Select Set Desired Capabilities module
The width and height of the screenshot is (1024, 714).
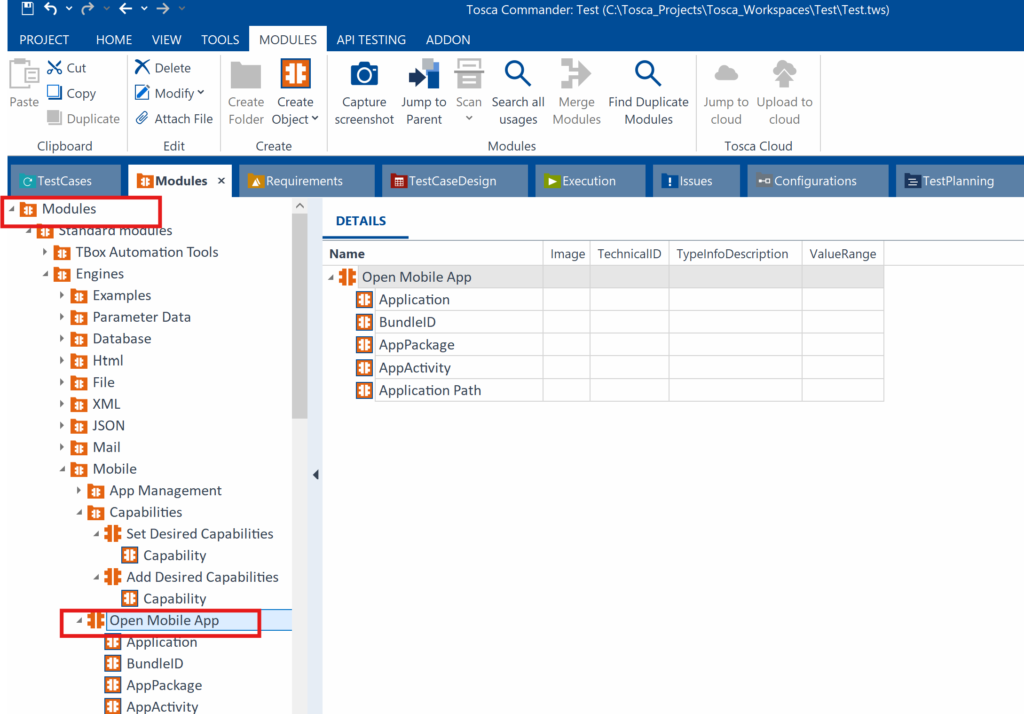(x=199, y=534)
